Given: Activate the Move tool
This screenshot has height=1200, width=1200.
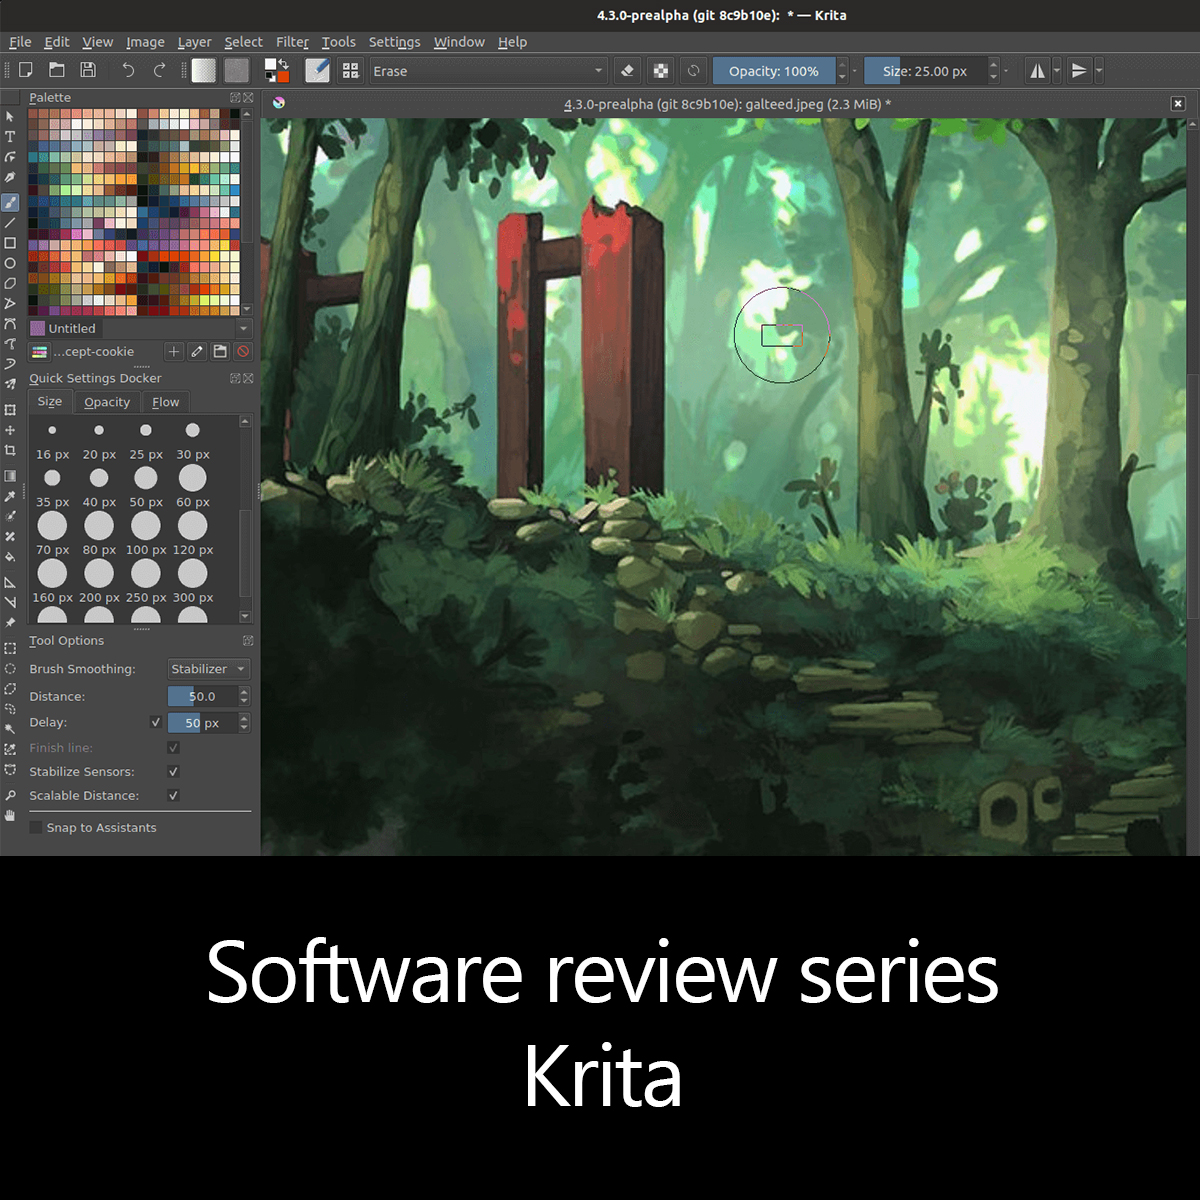Looking at the screenshot, I should point(11,429).
